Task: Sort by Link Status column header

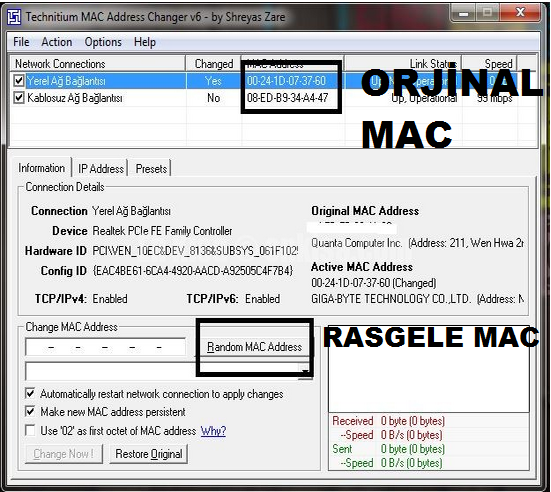Action: click(402, 64)
